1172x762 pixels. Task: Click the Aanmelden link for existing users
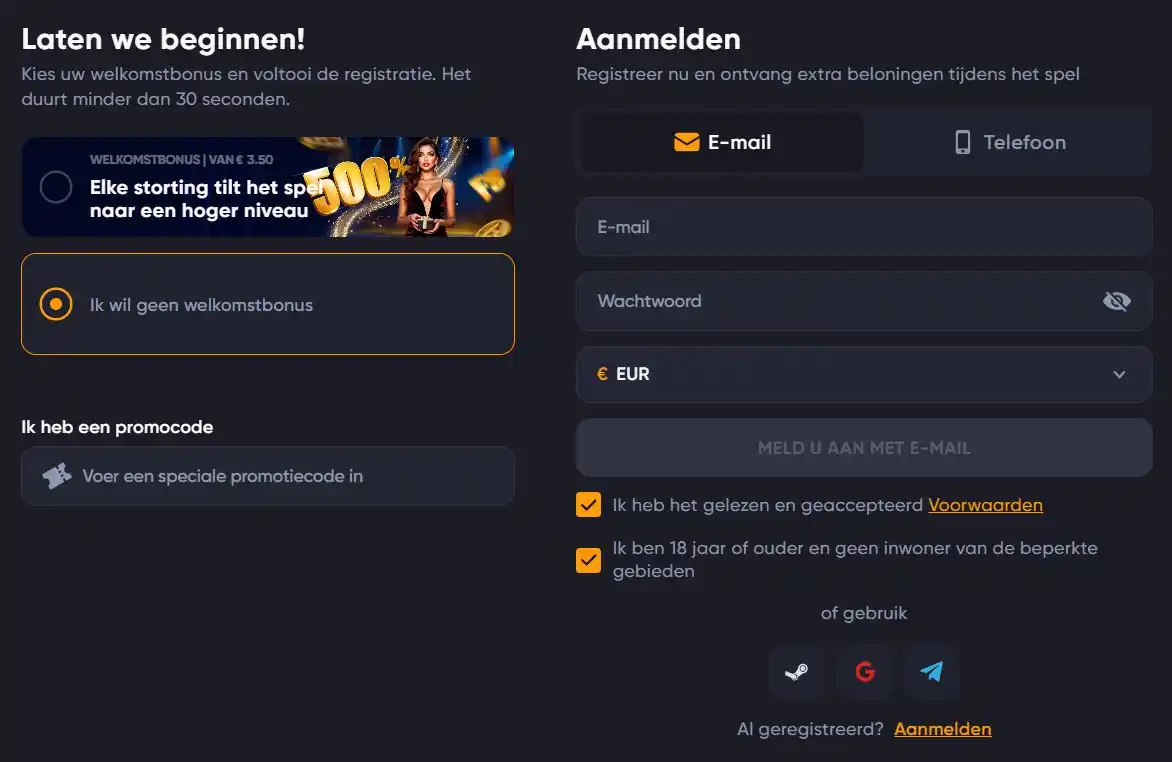click(942, 729)
